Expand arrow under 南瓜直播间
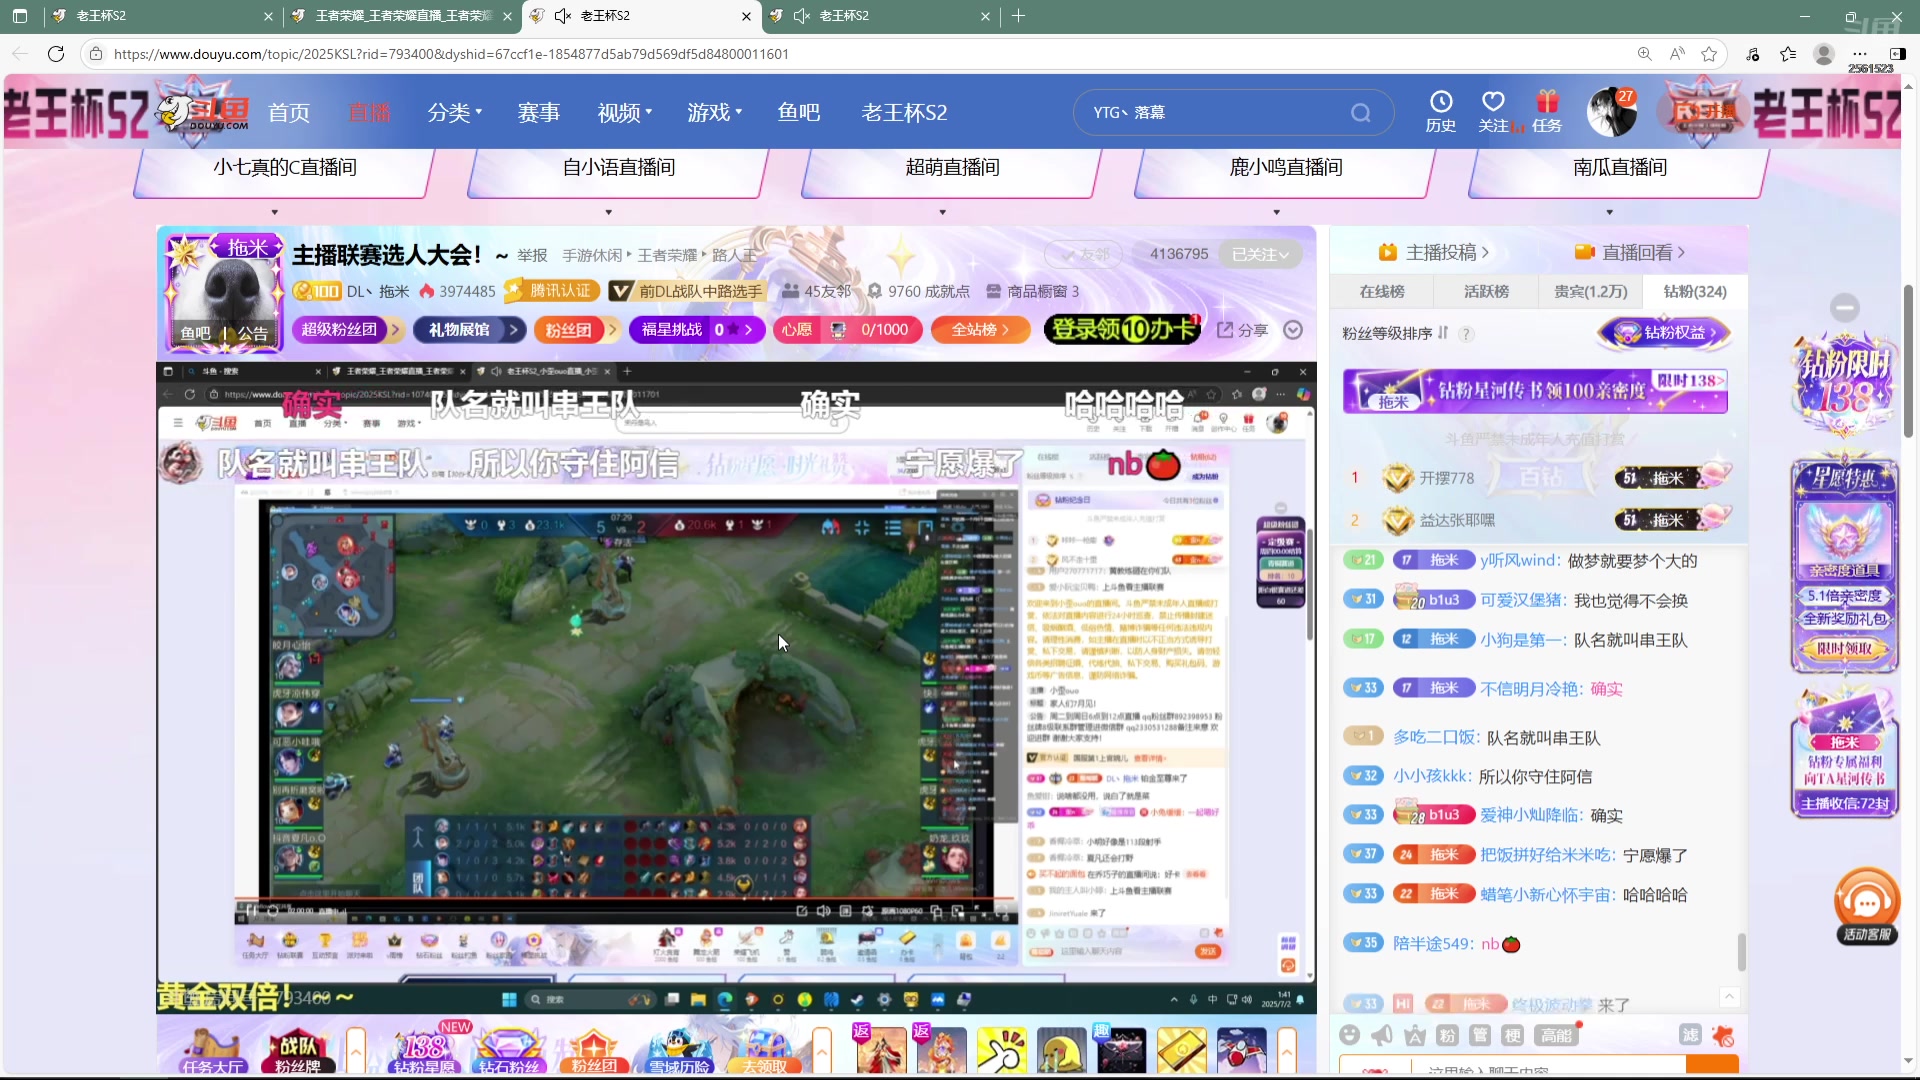 click(1609, 212)
